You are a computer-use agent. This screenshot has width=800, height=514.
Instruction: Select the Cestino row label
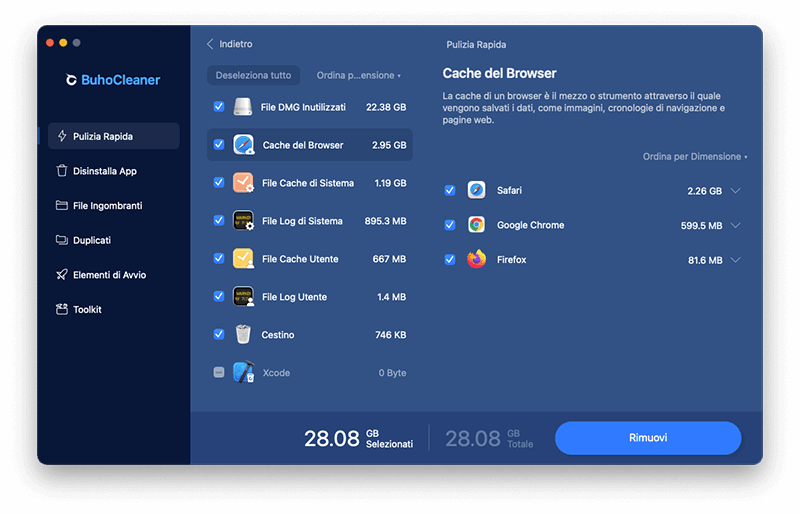278,334
